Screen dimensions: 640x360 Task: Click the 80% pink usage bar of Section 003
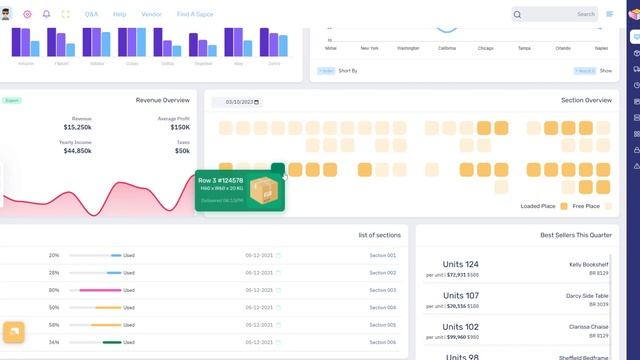tap(95, 290)
